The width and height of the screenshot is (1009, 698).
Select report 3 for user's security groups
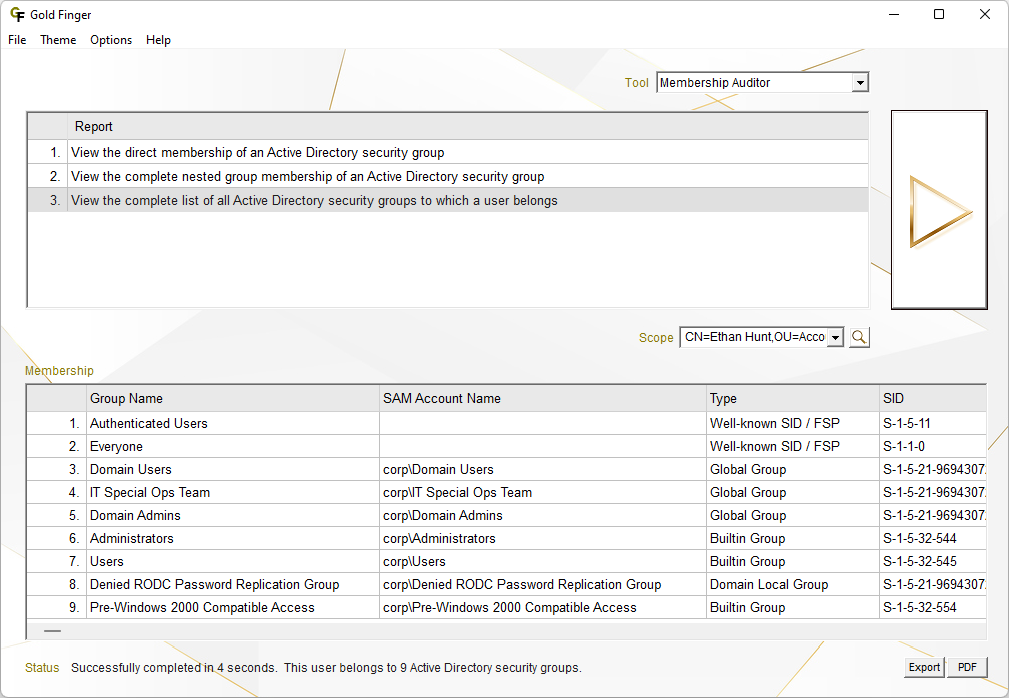click(x=314, y=201)
